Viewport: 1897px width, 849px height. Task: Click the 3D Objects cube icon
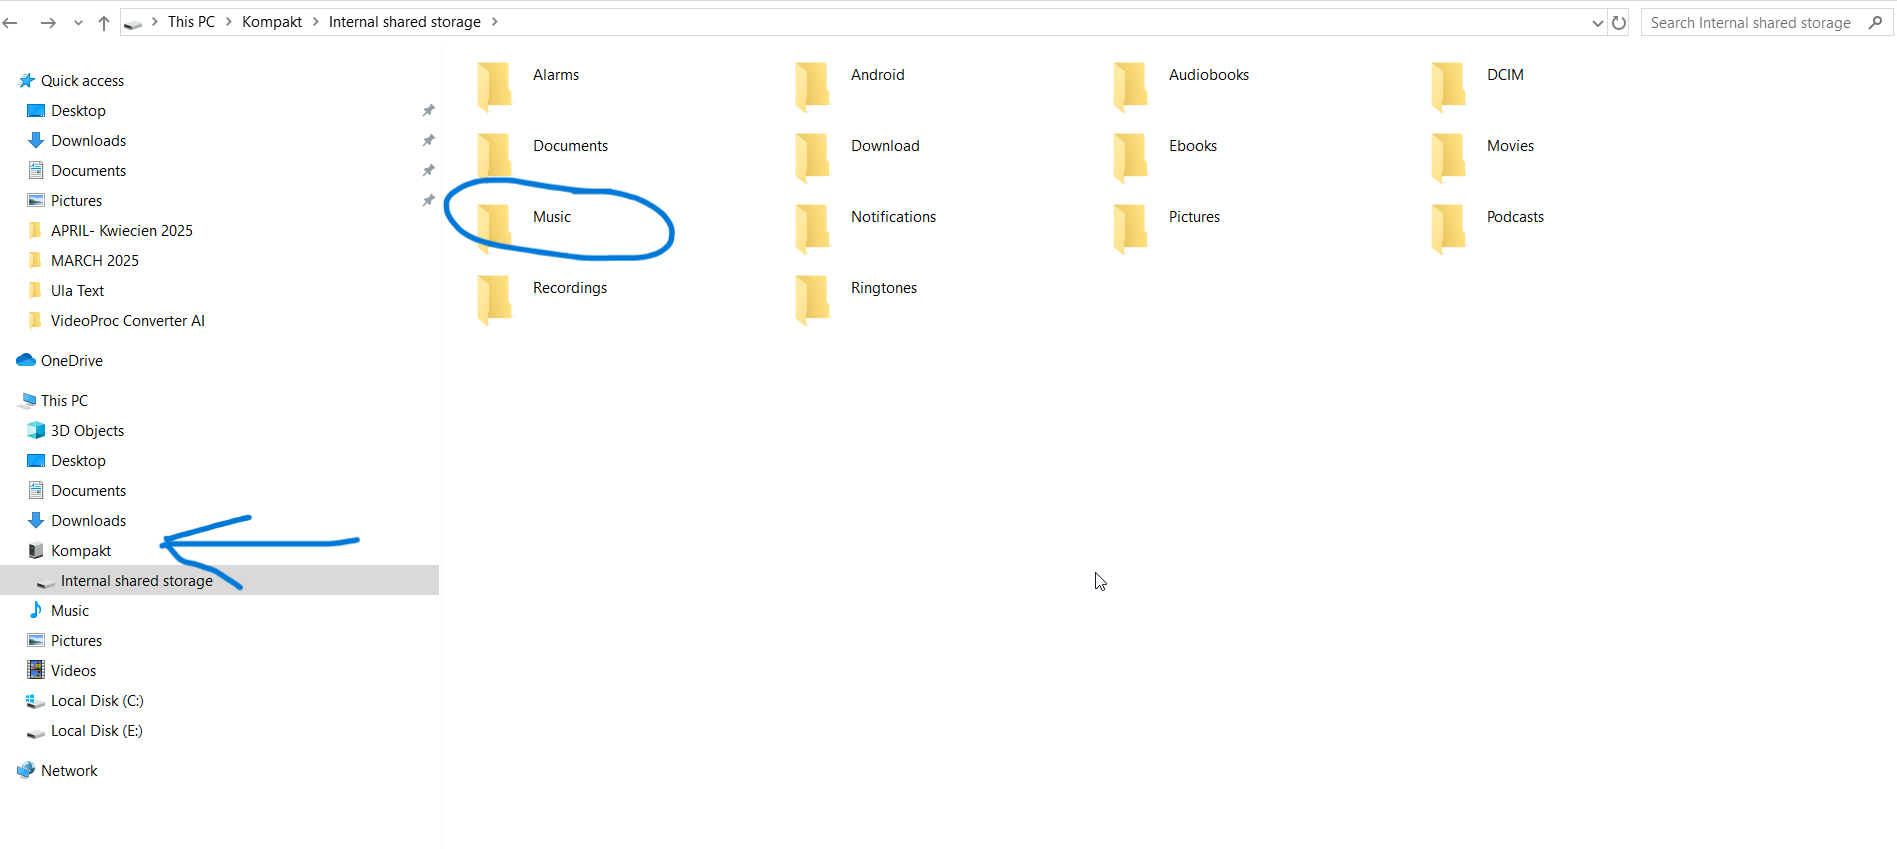click(36, 430)
